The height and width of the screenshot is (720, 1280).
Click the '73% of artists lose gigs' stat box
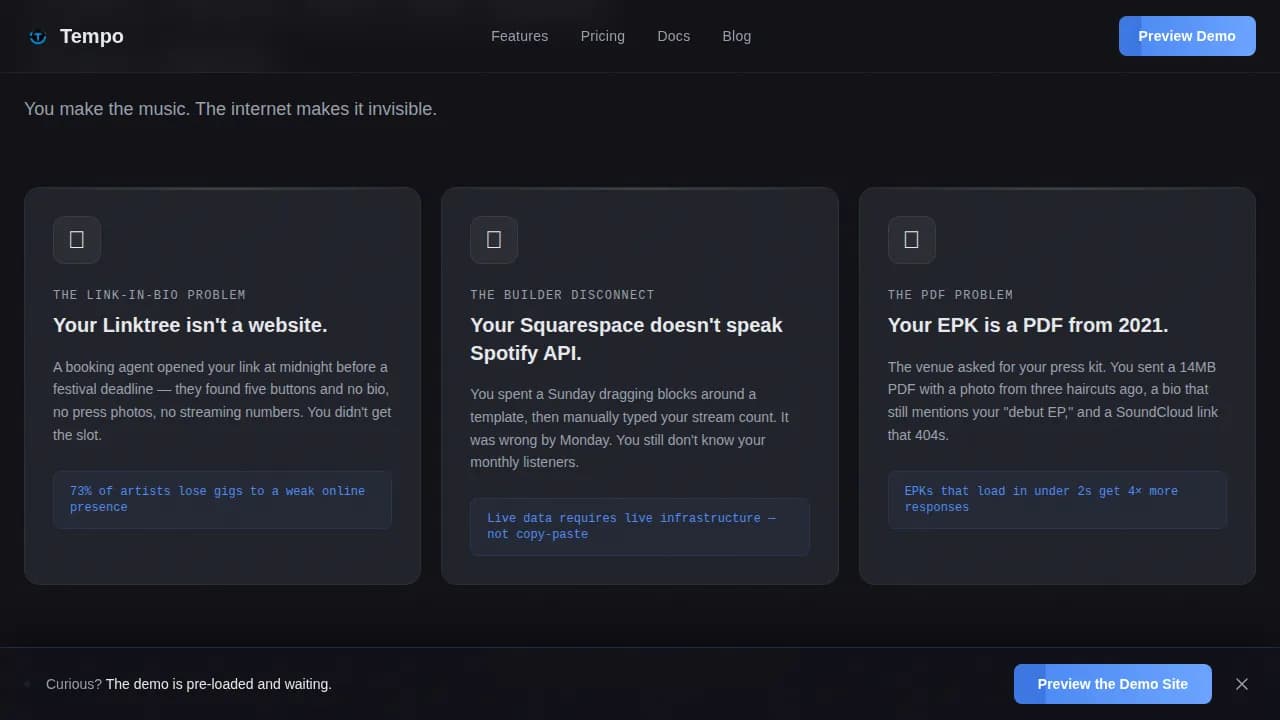click(x=222, y=500)
